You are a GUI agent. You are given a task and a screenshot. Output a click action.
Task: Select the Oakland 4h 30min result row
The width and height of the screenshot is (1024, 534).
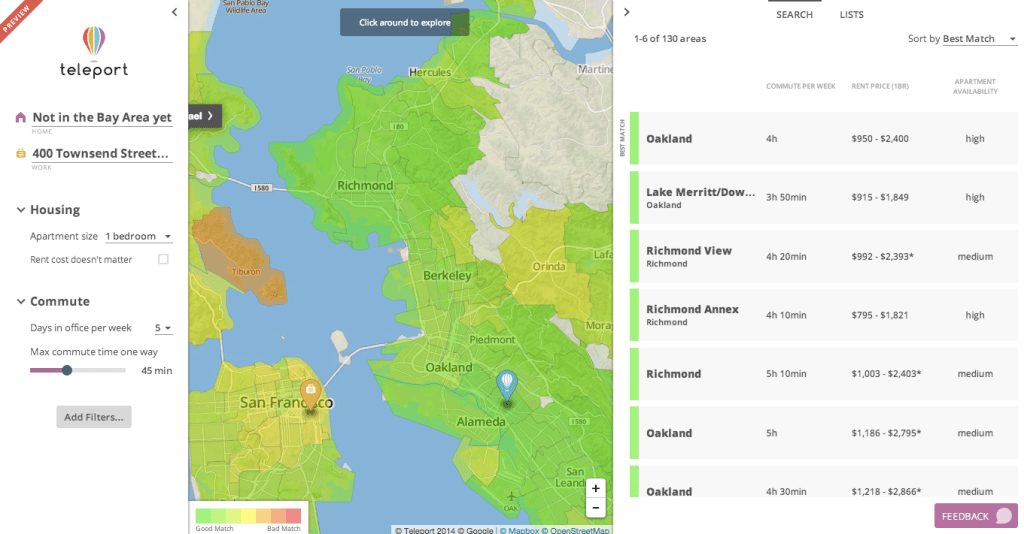pos(824,482)
